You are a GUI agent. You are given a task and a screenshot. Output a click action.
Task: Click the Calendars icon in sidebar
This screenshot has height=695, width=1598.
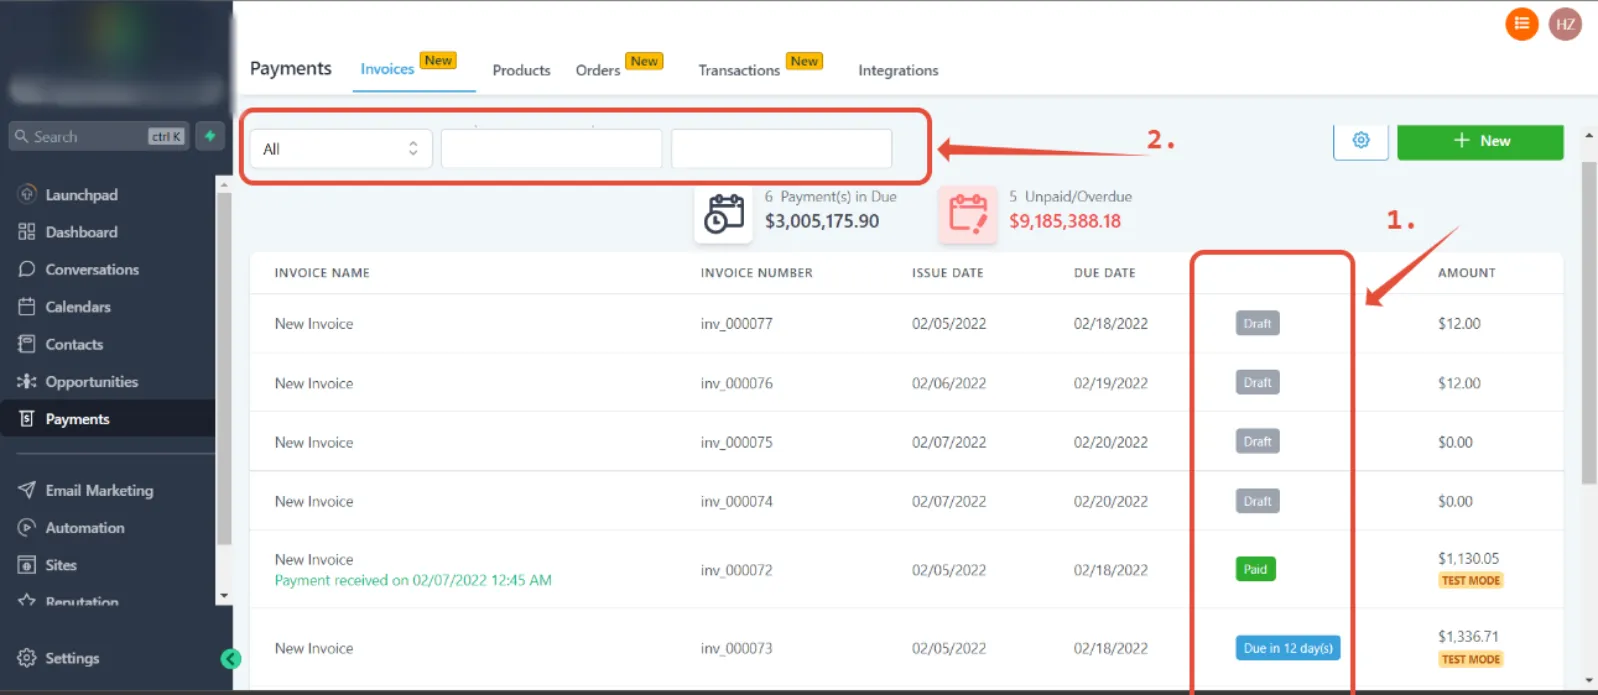tap(27, 306)
